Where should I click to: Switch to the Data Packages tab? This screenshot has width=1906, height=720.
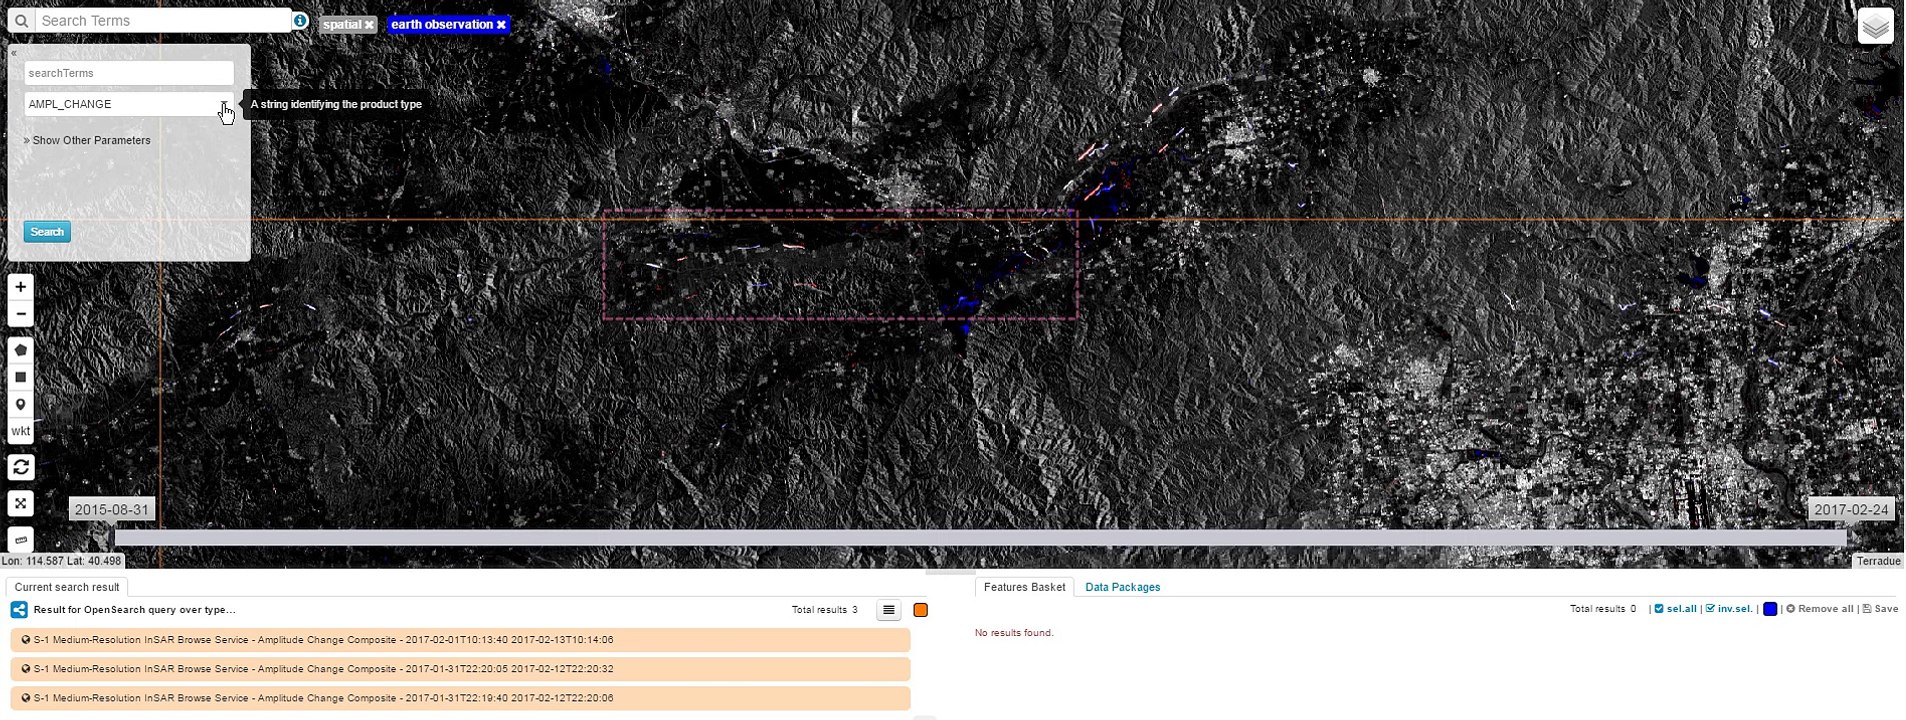tap(1122, 588)
